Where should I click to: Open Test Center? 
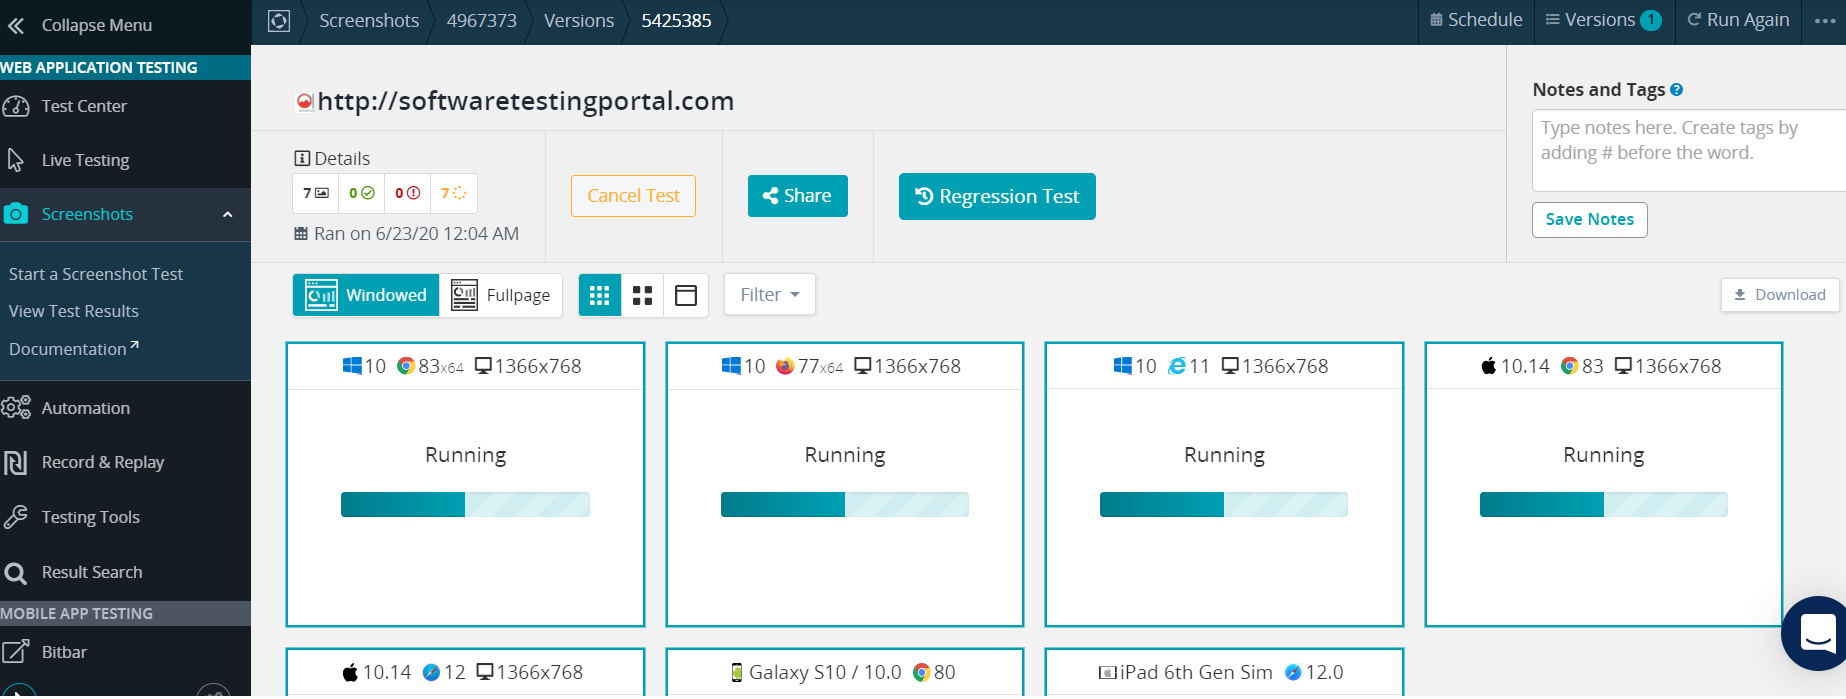[x=84, y=106]
